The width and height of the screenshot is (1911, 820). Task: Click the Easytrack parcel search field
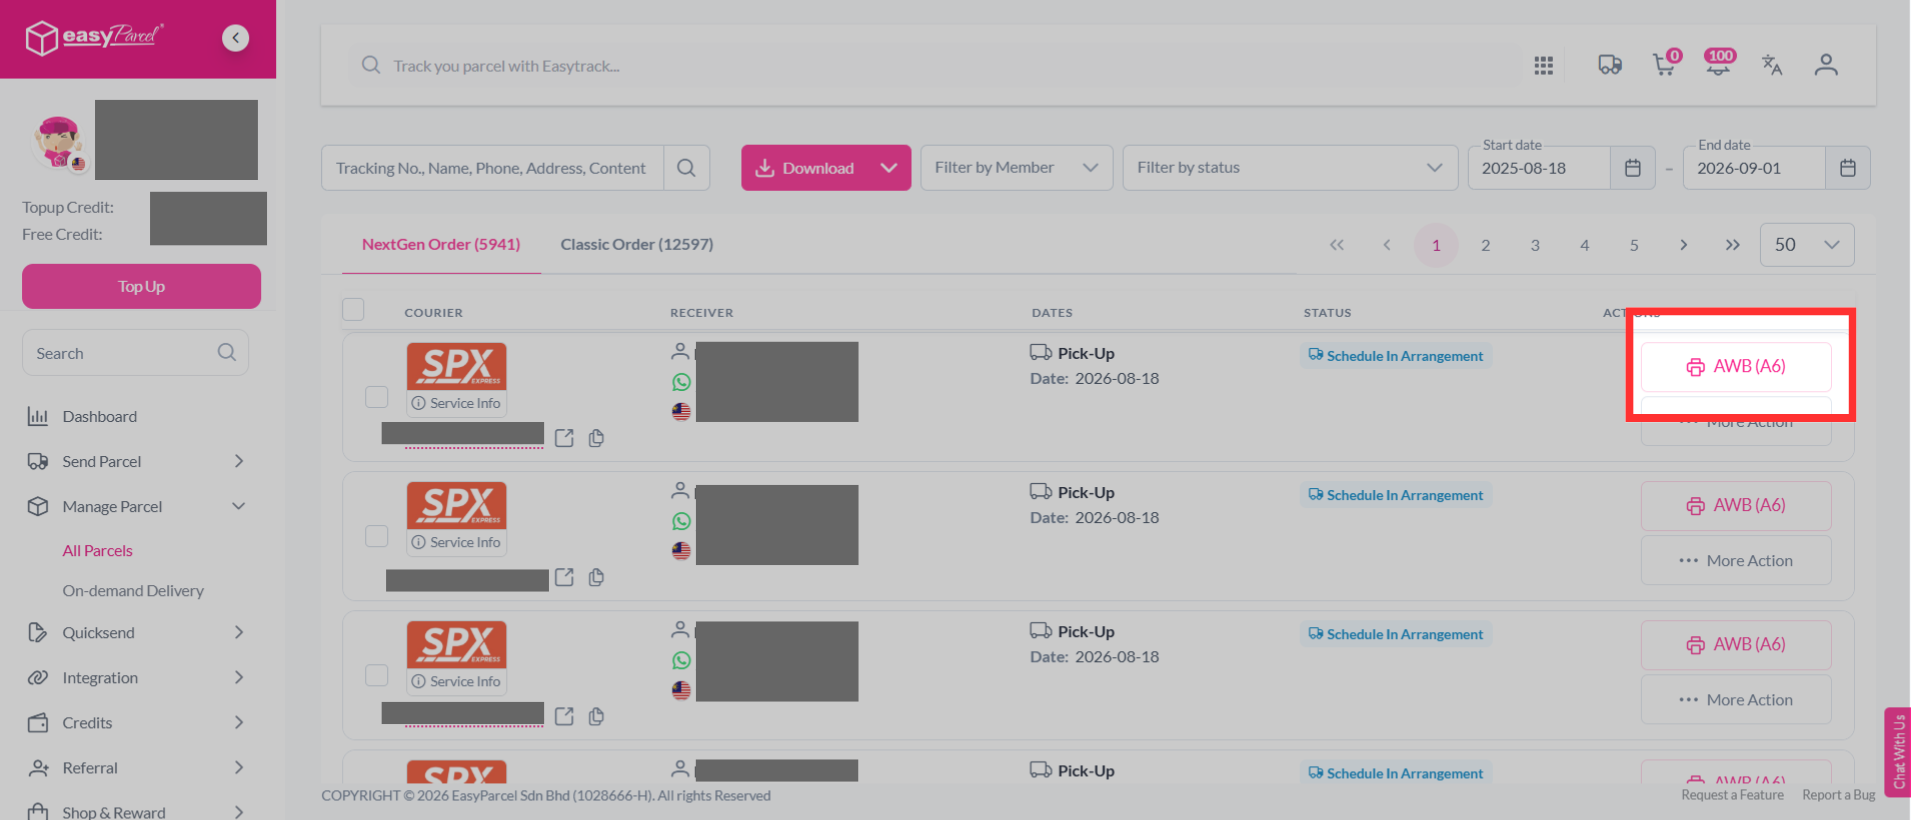pyautogui.click(x=935, y=66)
